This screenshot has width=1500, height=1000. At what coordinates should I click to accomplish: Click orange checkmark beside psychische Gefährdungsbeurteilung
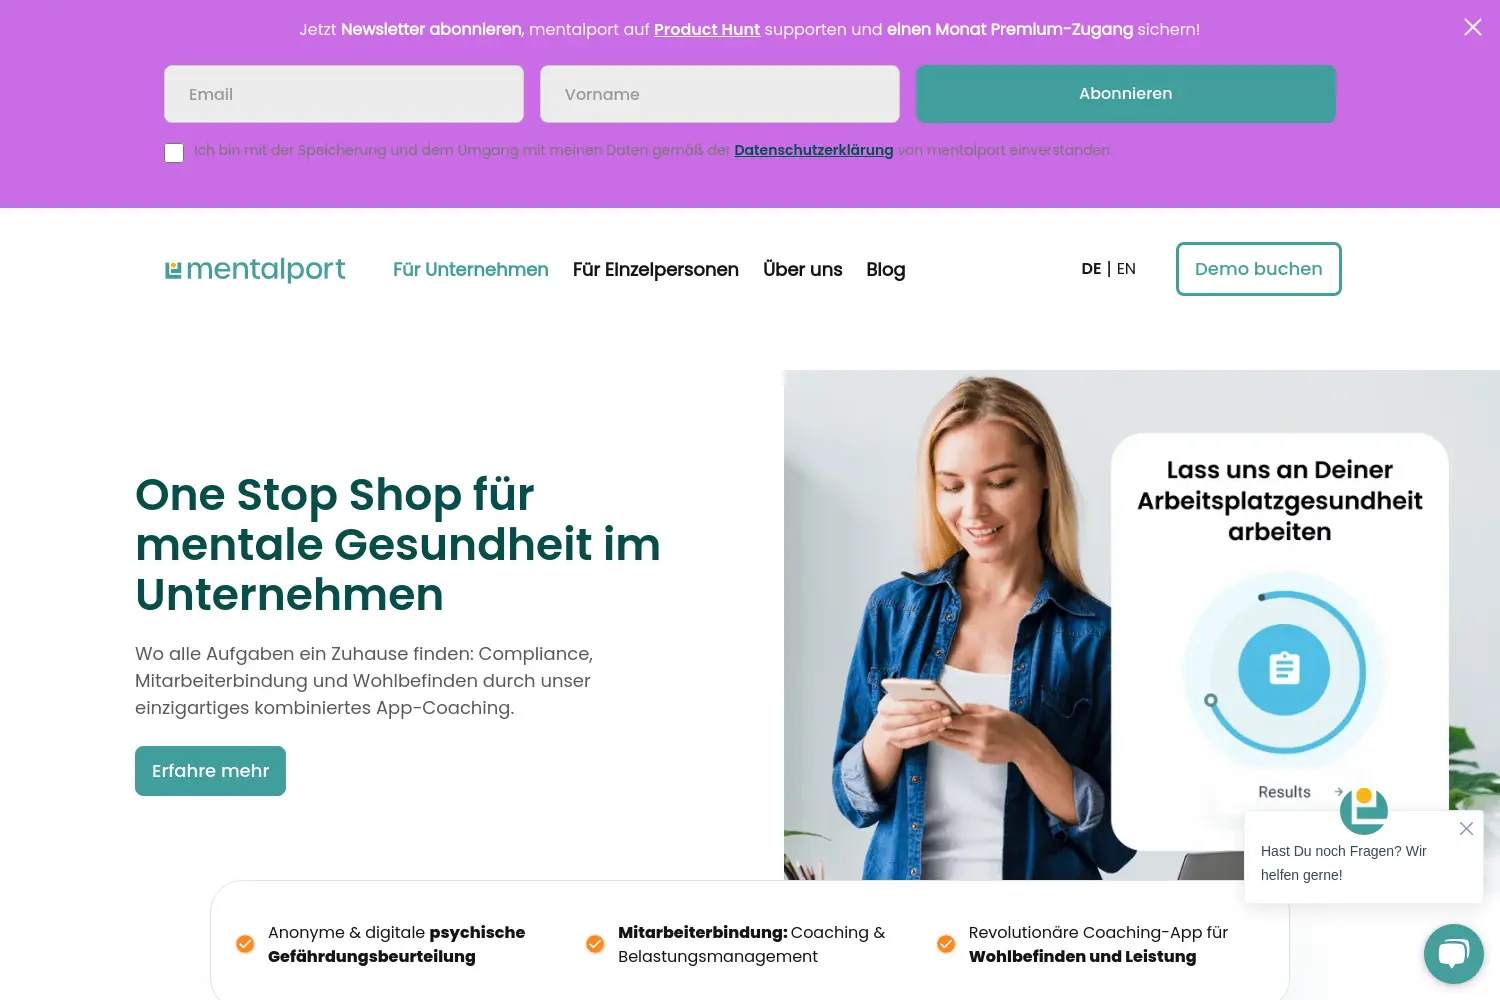[x=245, y=944]
